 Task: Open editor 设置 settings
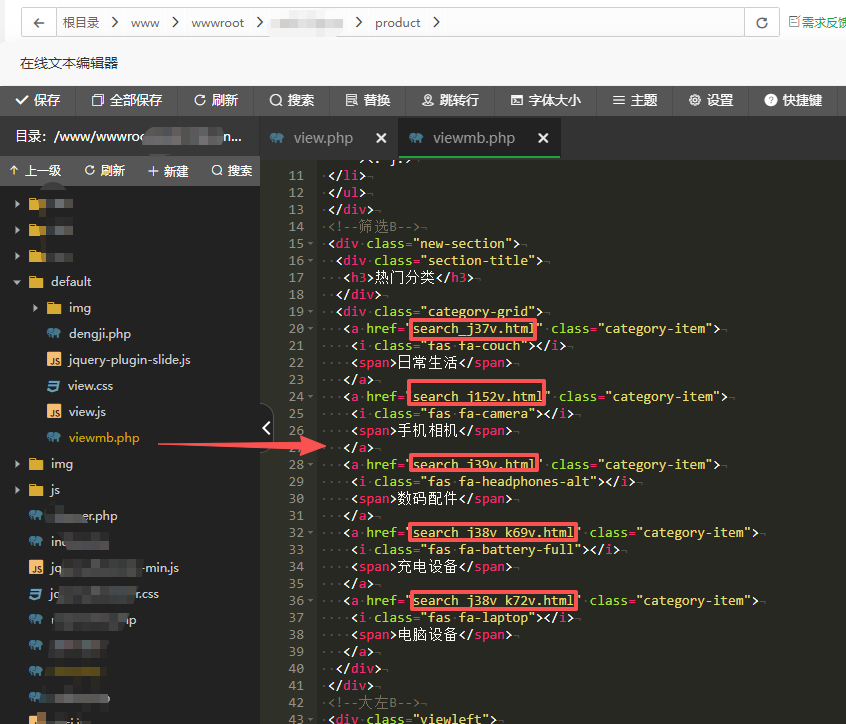tap(711, 100)
